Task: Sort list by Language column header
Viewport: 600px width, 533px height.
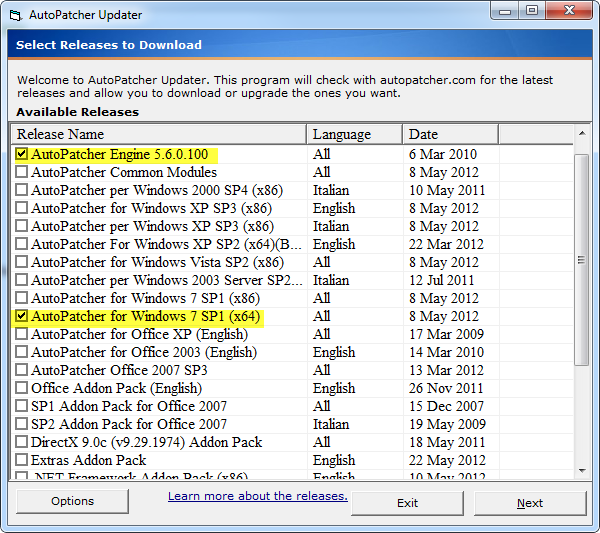Action: pyautogui.click(x=355, y=134)
